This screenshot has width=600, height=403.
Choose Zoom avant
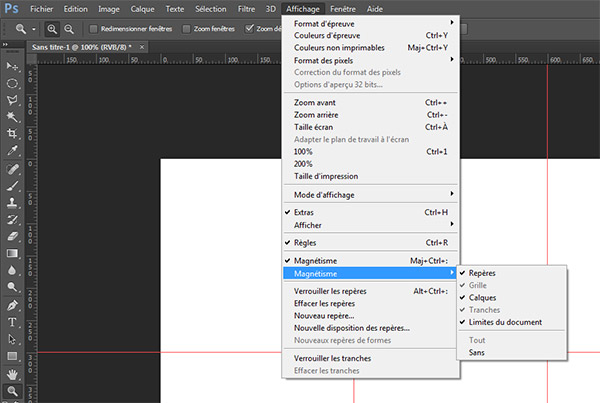371,103
